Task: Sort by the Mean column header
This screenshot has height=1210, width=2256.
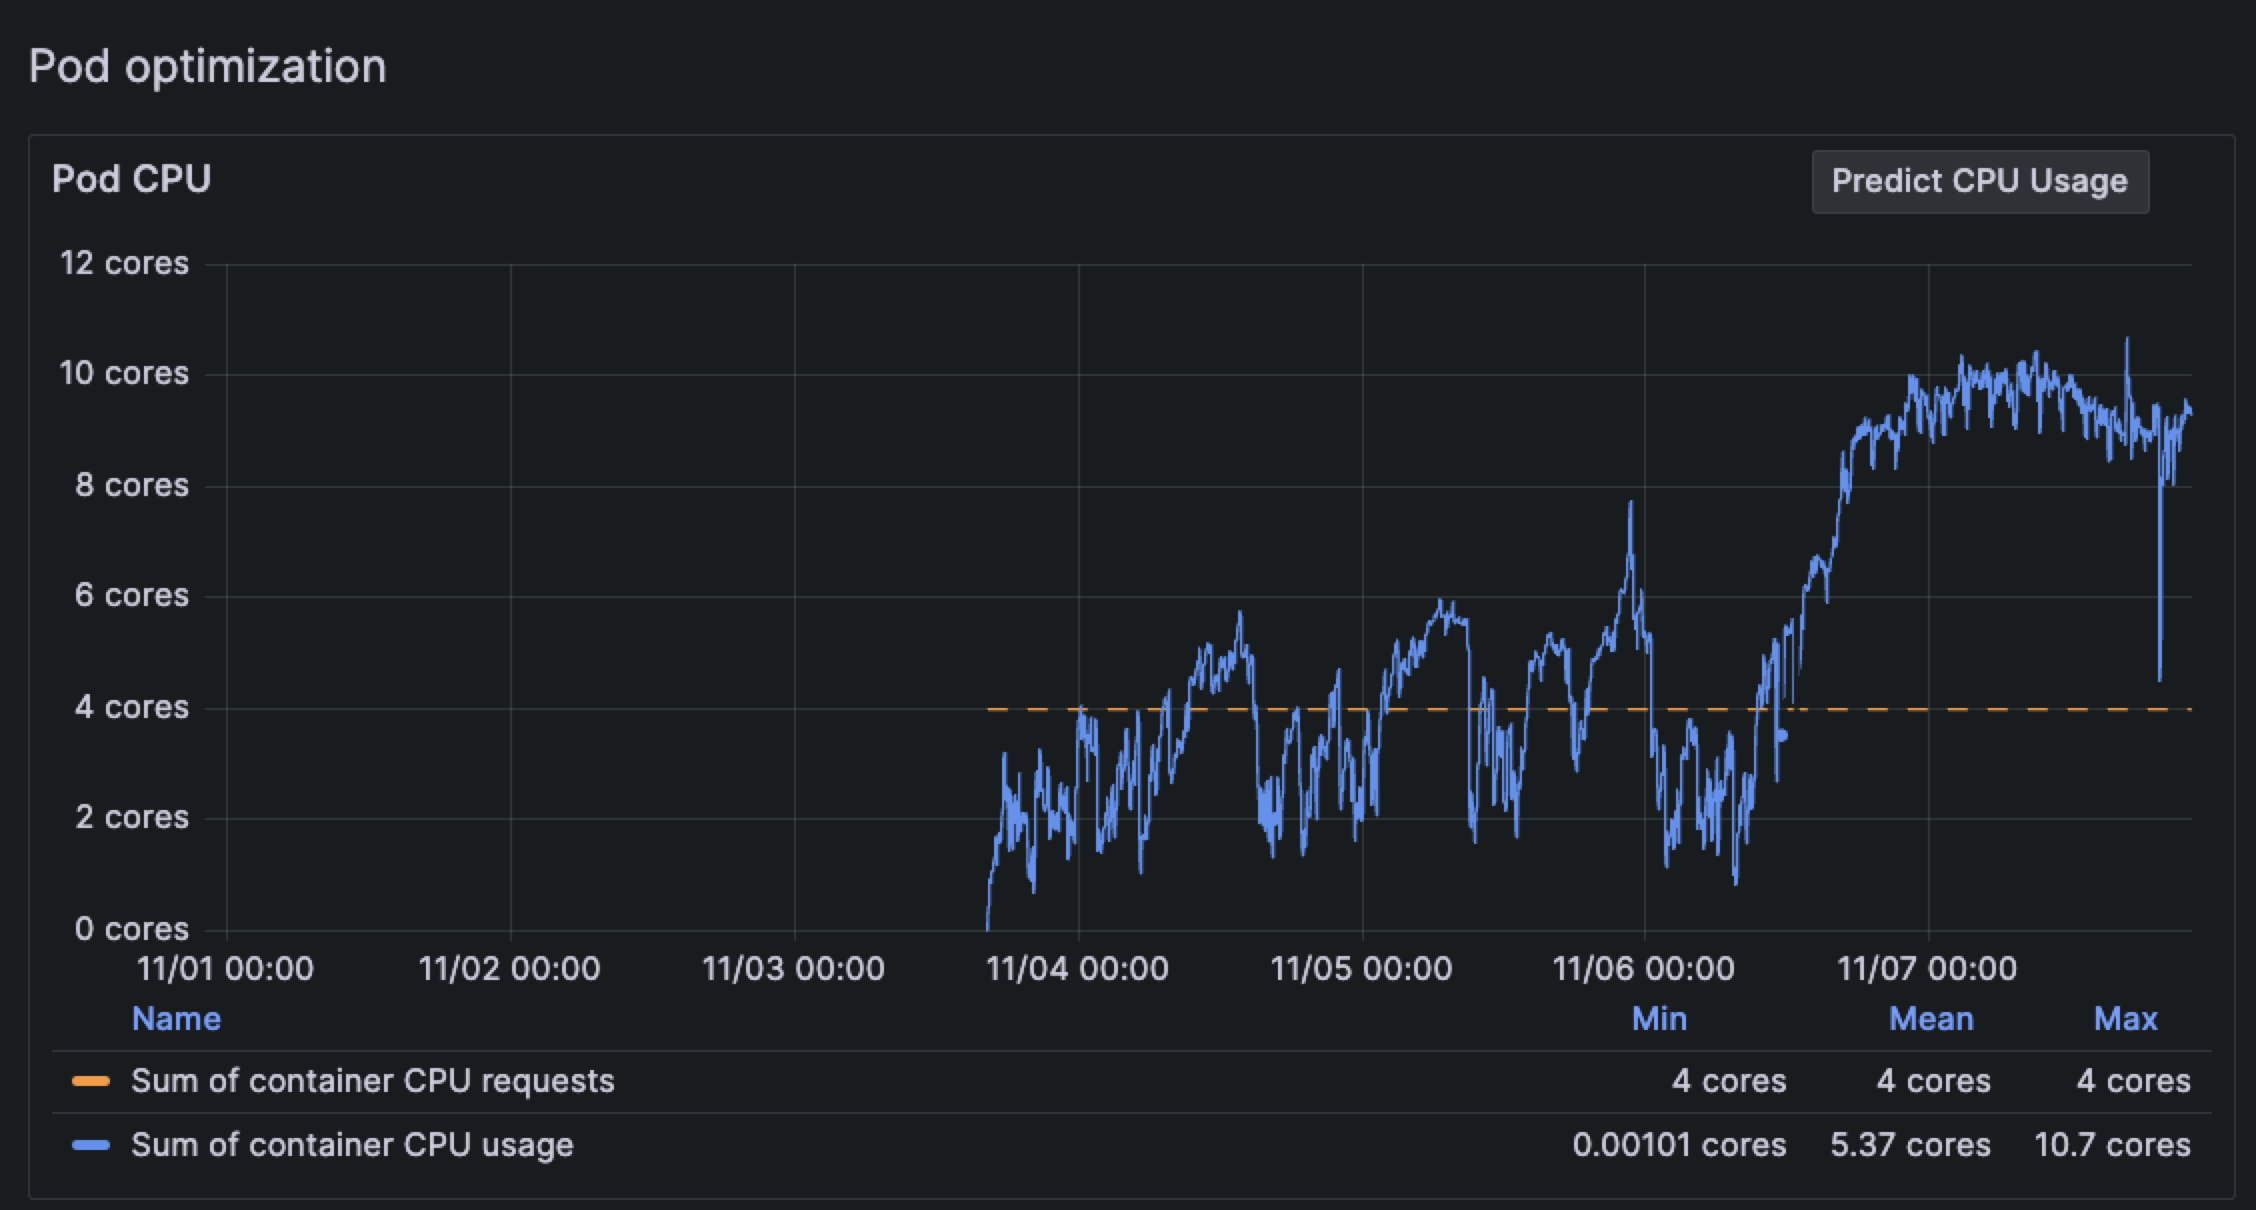Action: 1932,1018
